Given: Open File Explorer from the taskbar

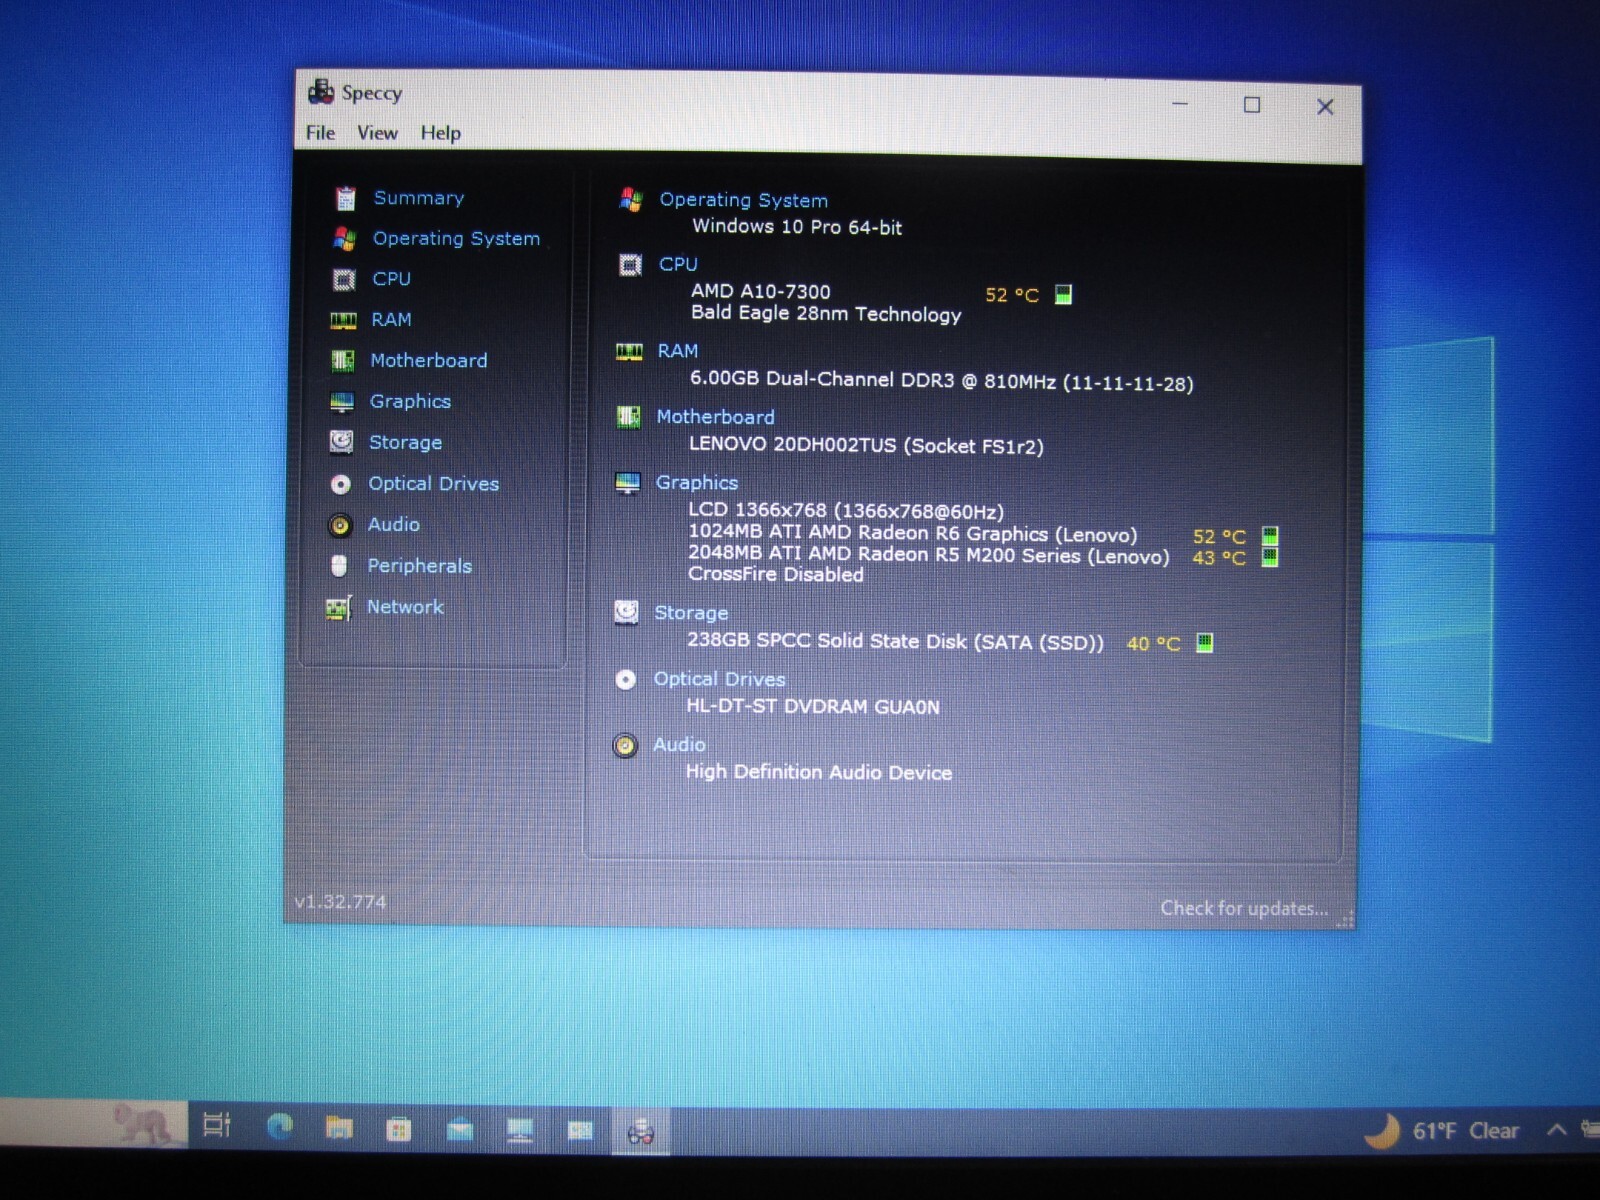Looking at the screenshot, I should (x=339, y=1128).
